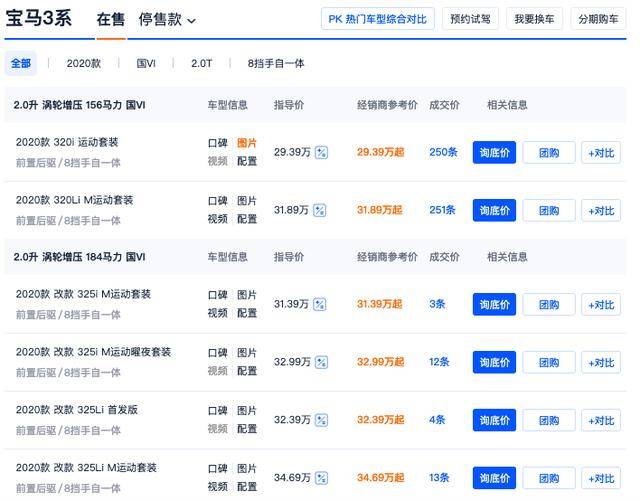
Task: Click 询底价 for 325i M运动曜夜套装
Action: point(494,362)
